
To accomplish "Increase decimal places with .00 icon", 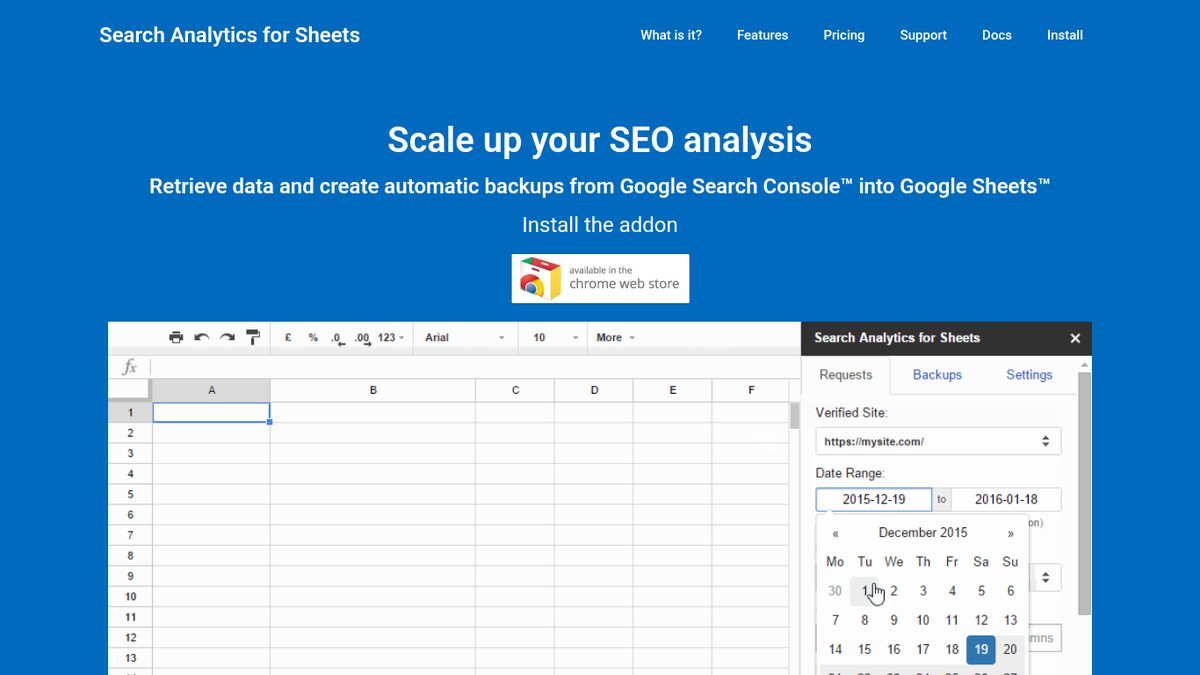I will tap(362, 339).
